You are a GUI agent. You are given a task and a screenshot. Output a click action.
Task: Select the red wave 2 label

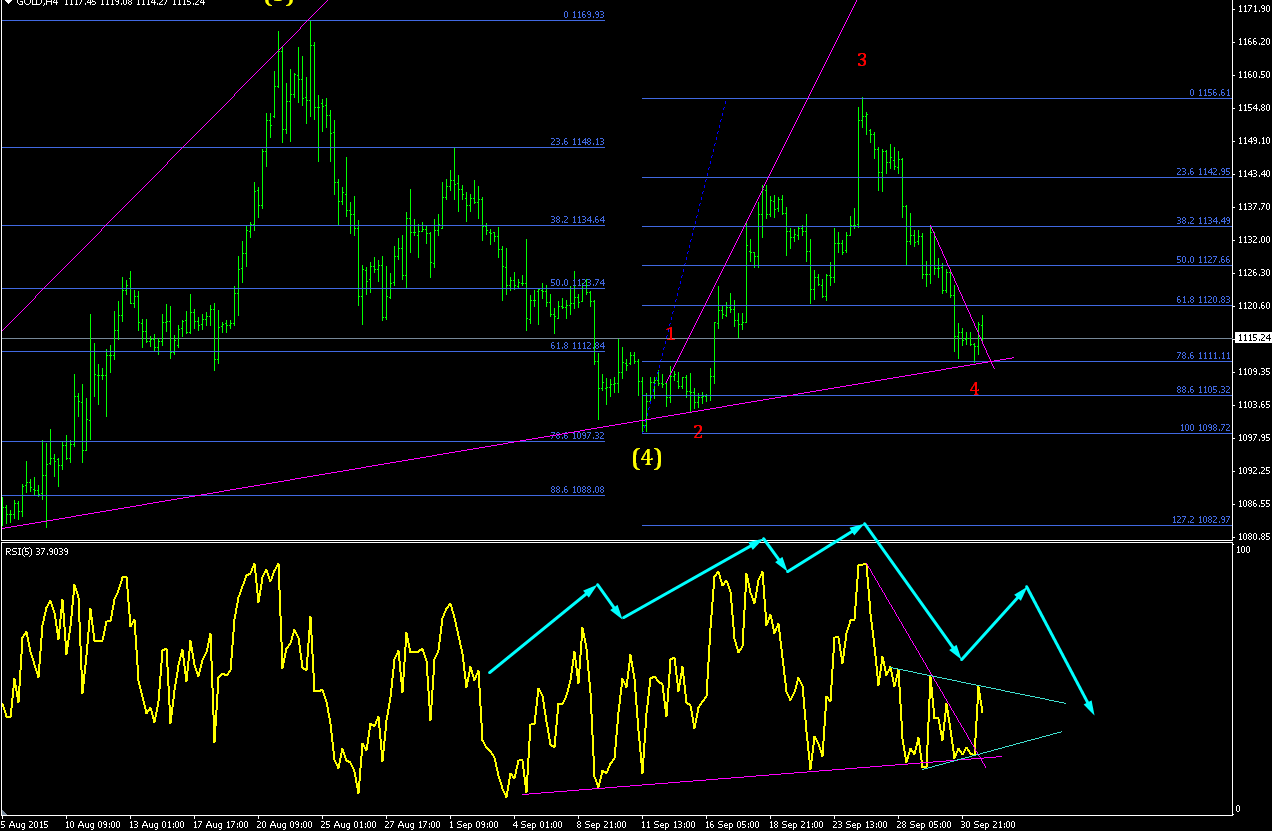tap(698, 432)
